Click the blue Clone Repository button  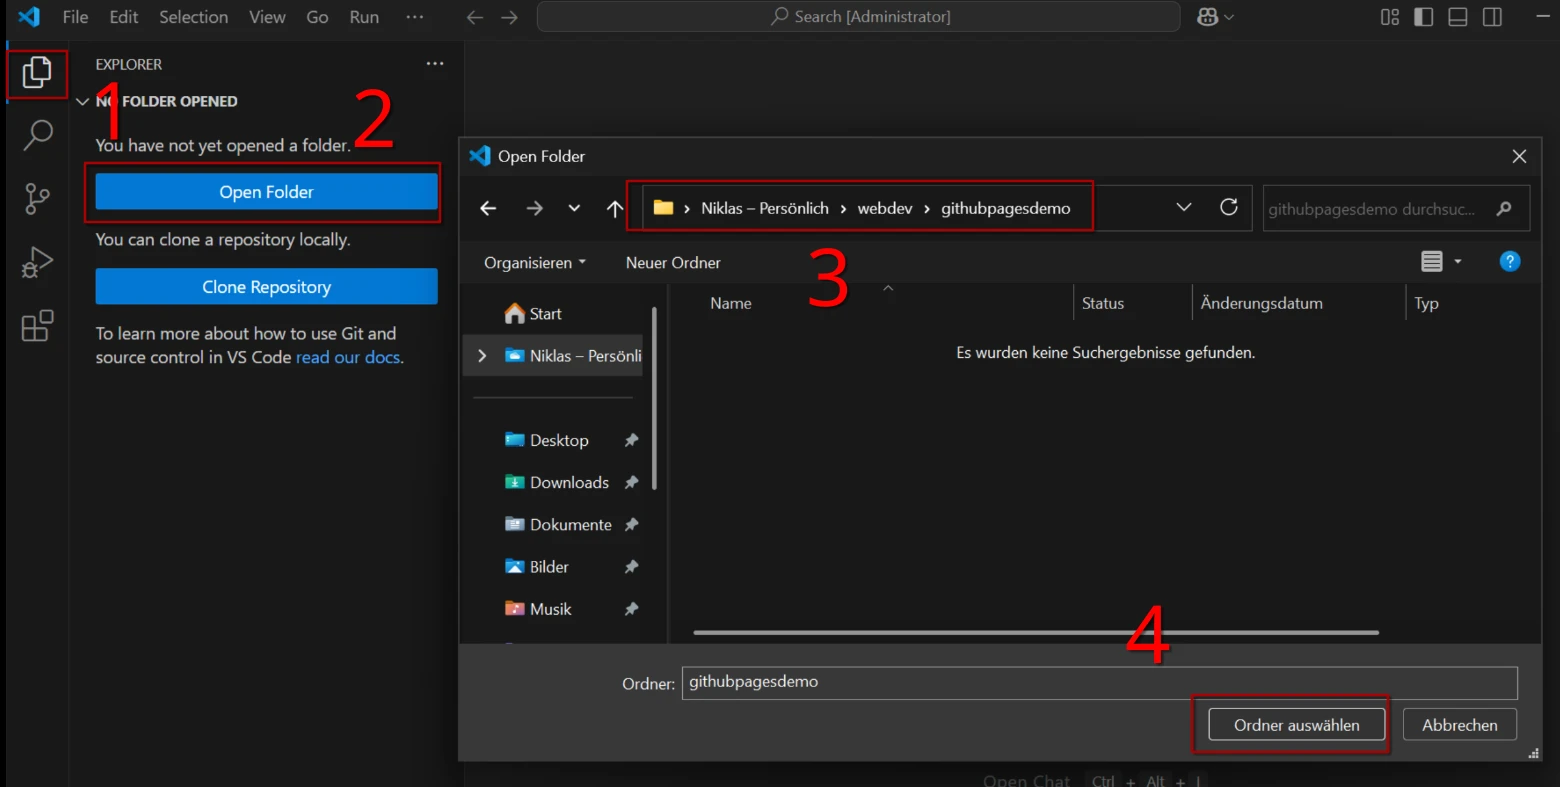pyautogui.click(x=266, y=287)
